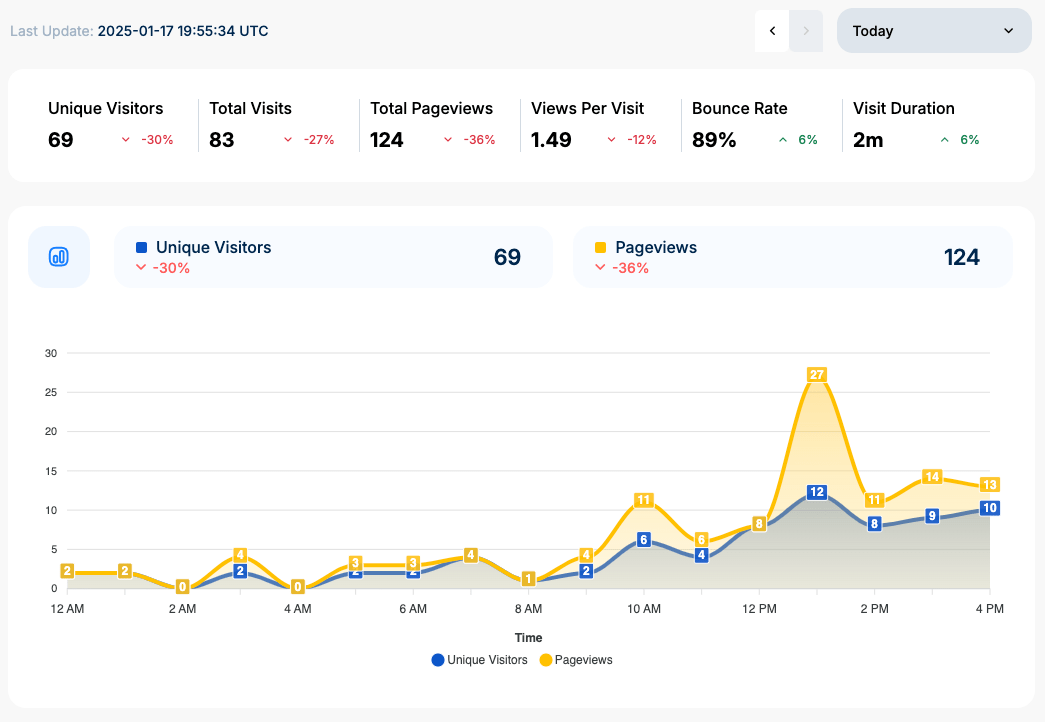The width and height of the screenshot is (1045, 722).
Task: Click the Bounce Rate up-arrow trend icon
Action: pos(783,140)
